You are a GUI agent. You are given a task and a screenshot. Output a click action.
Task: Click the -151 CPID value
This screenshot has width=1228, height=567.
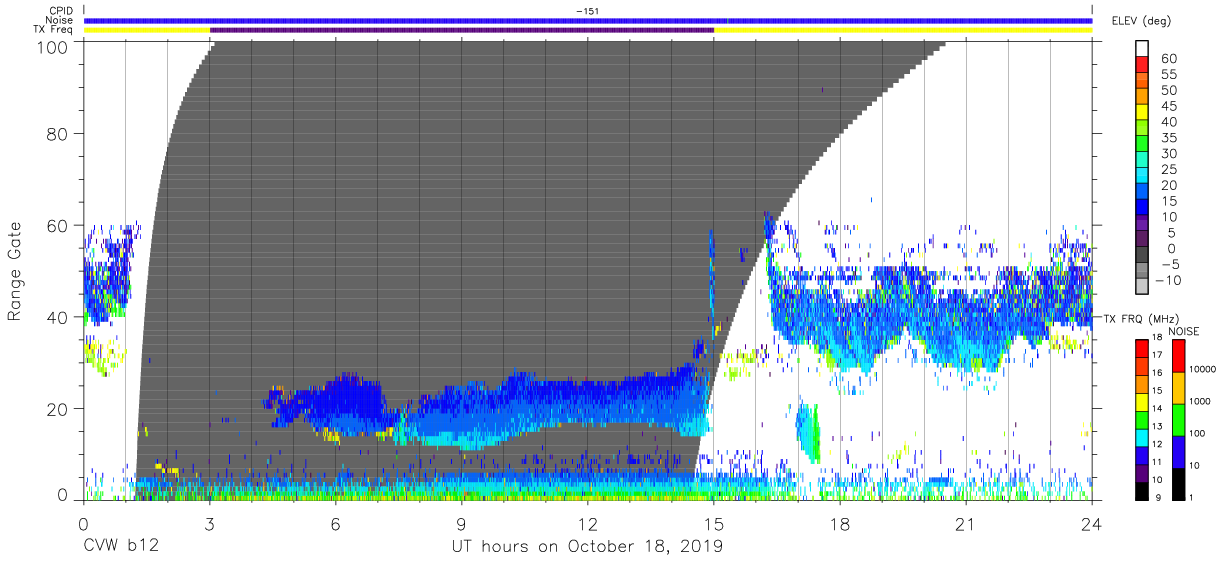(587, 11)
